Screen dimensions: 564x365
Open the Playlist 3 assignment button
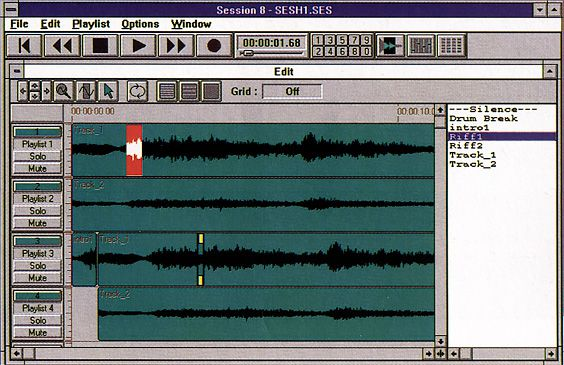point(37,254)
